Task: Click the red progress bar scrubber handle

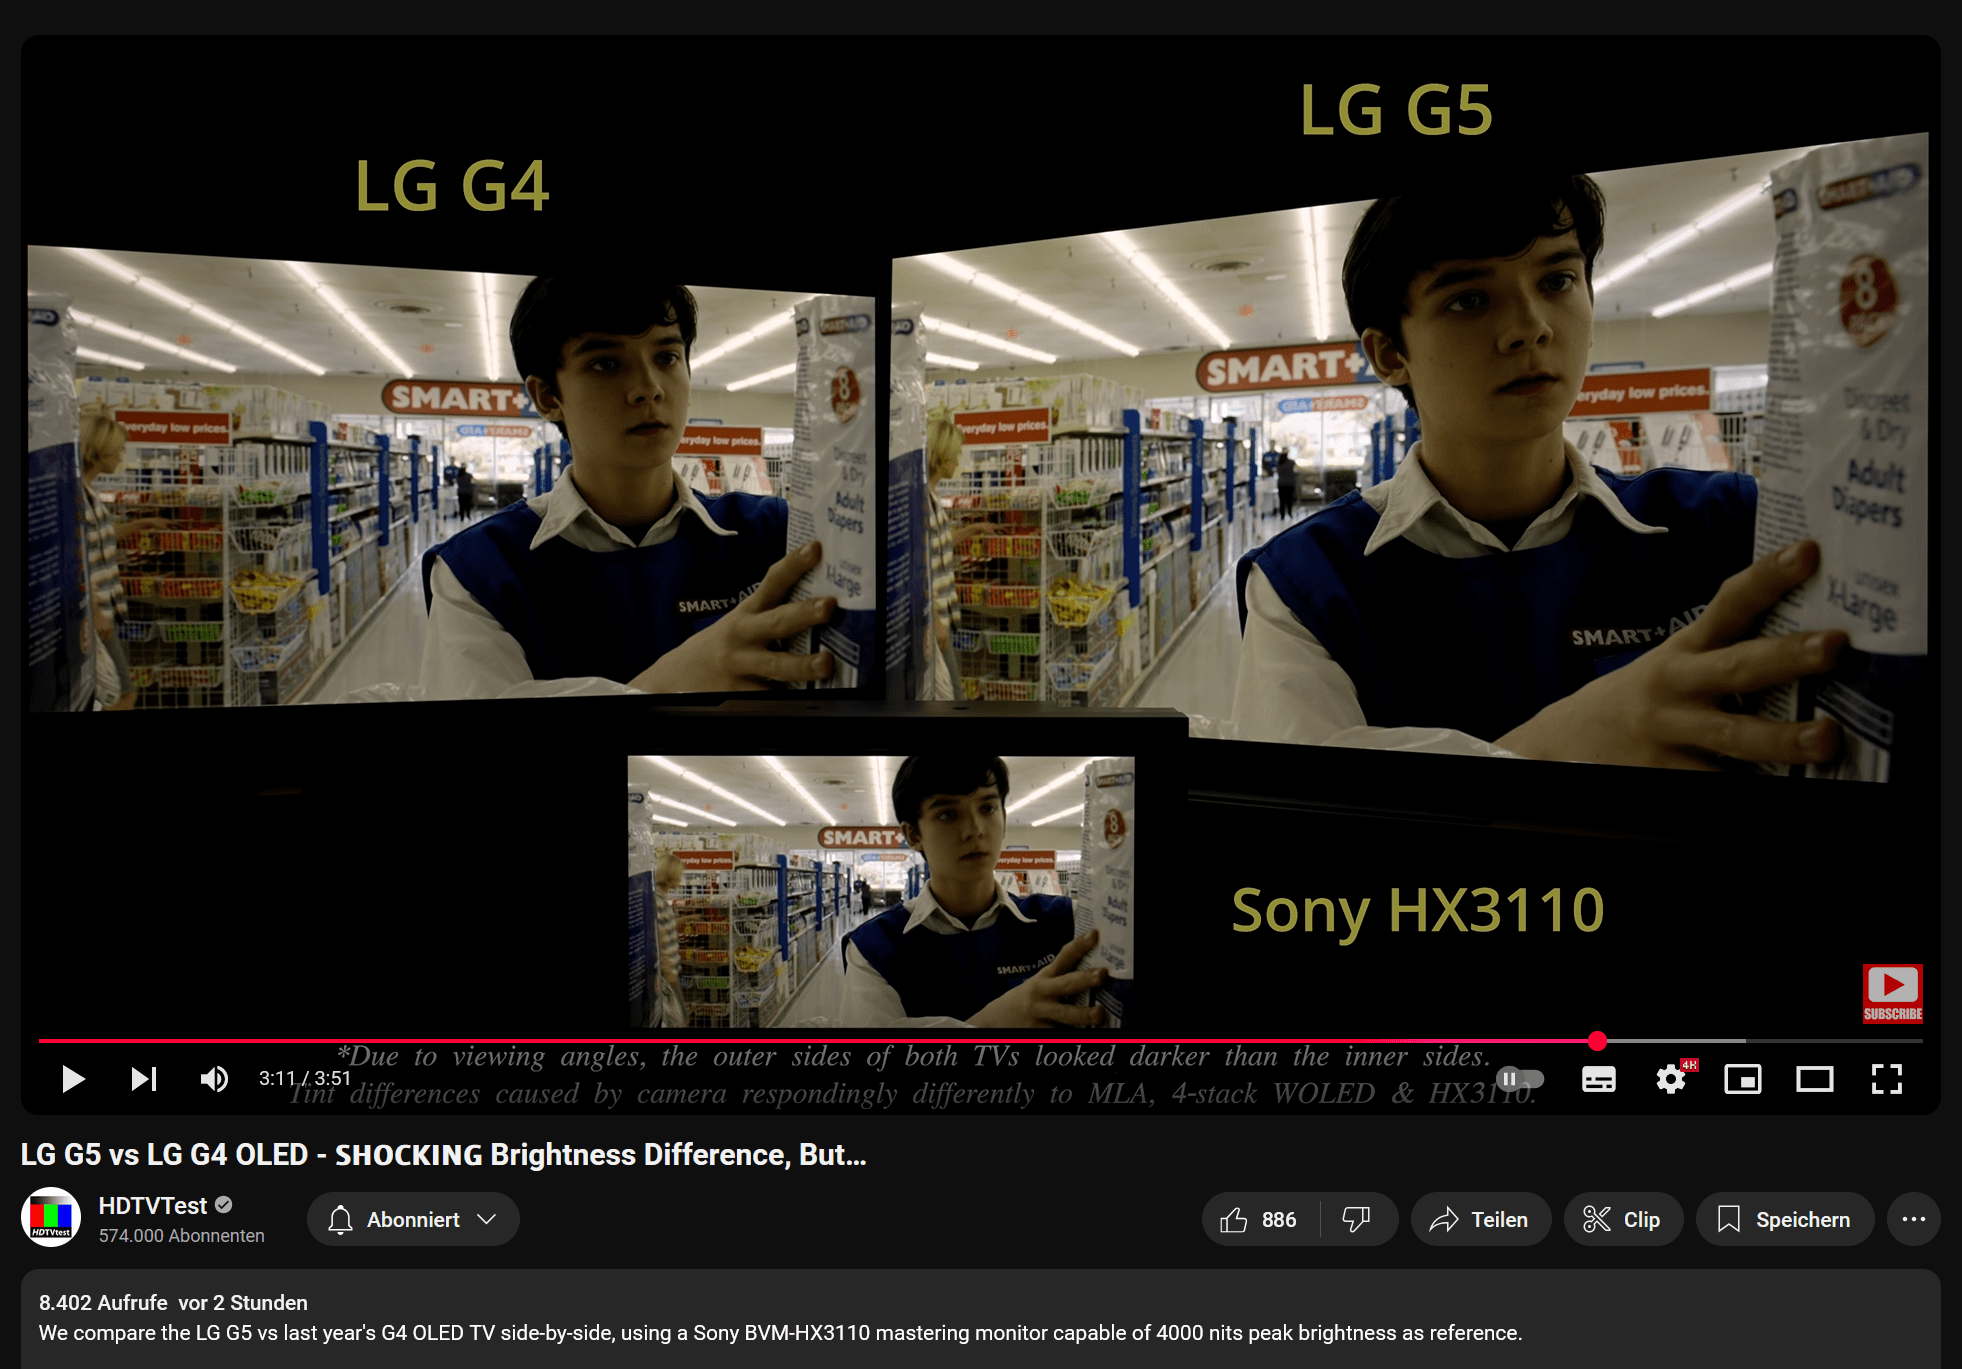Action: (x=1597, y=1041)
